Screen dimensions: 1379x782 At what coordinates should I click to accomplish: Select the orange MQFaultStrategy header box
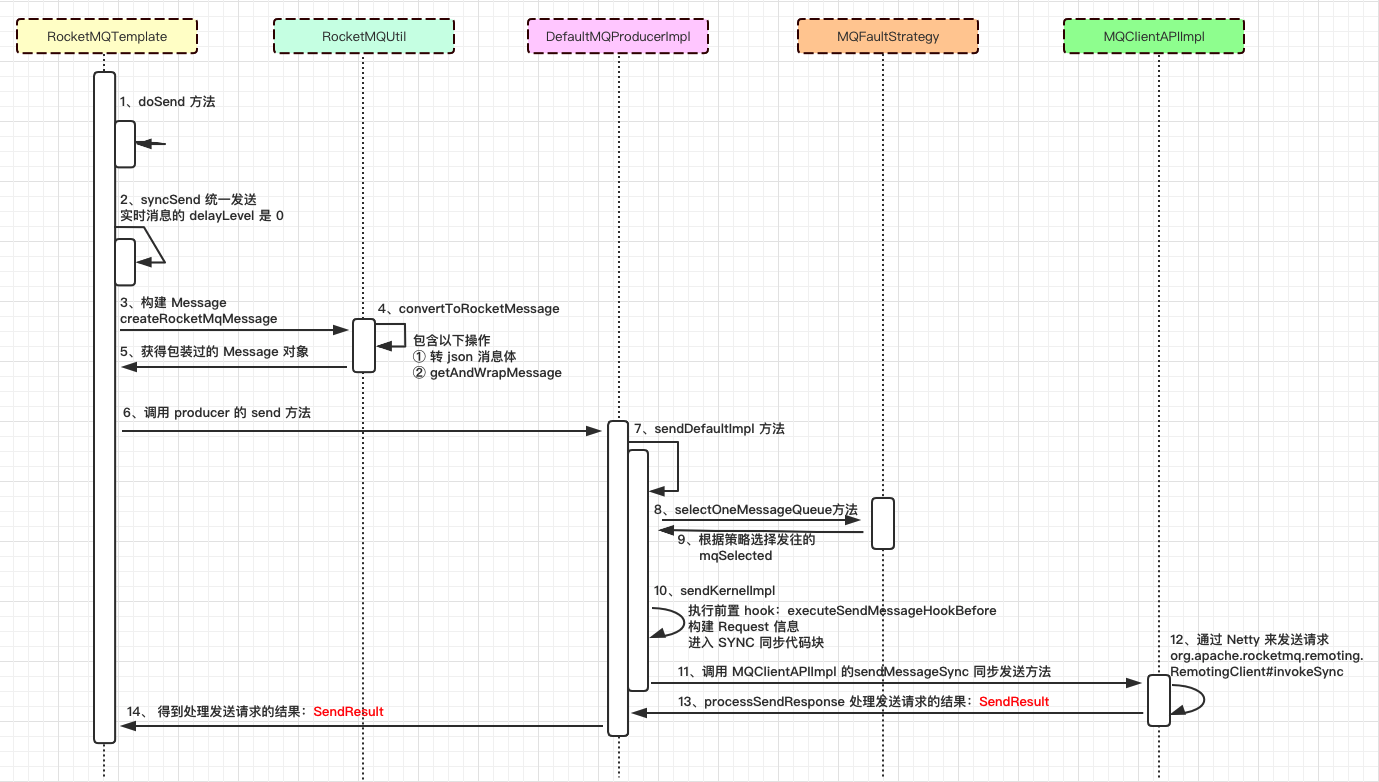pyautogui.click(x=888, y=36)
